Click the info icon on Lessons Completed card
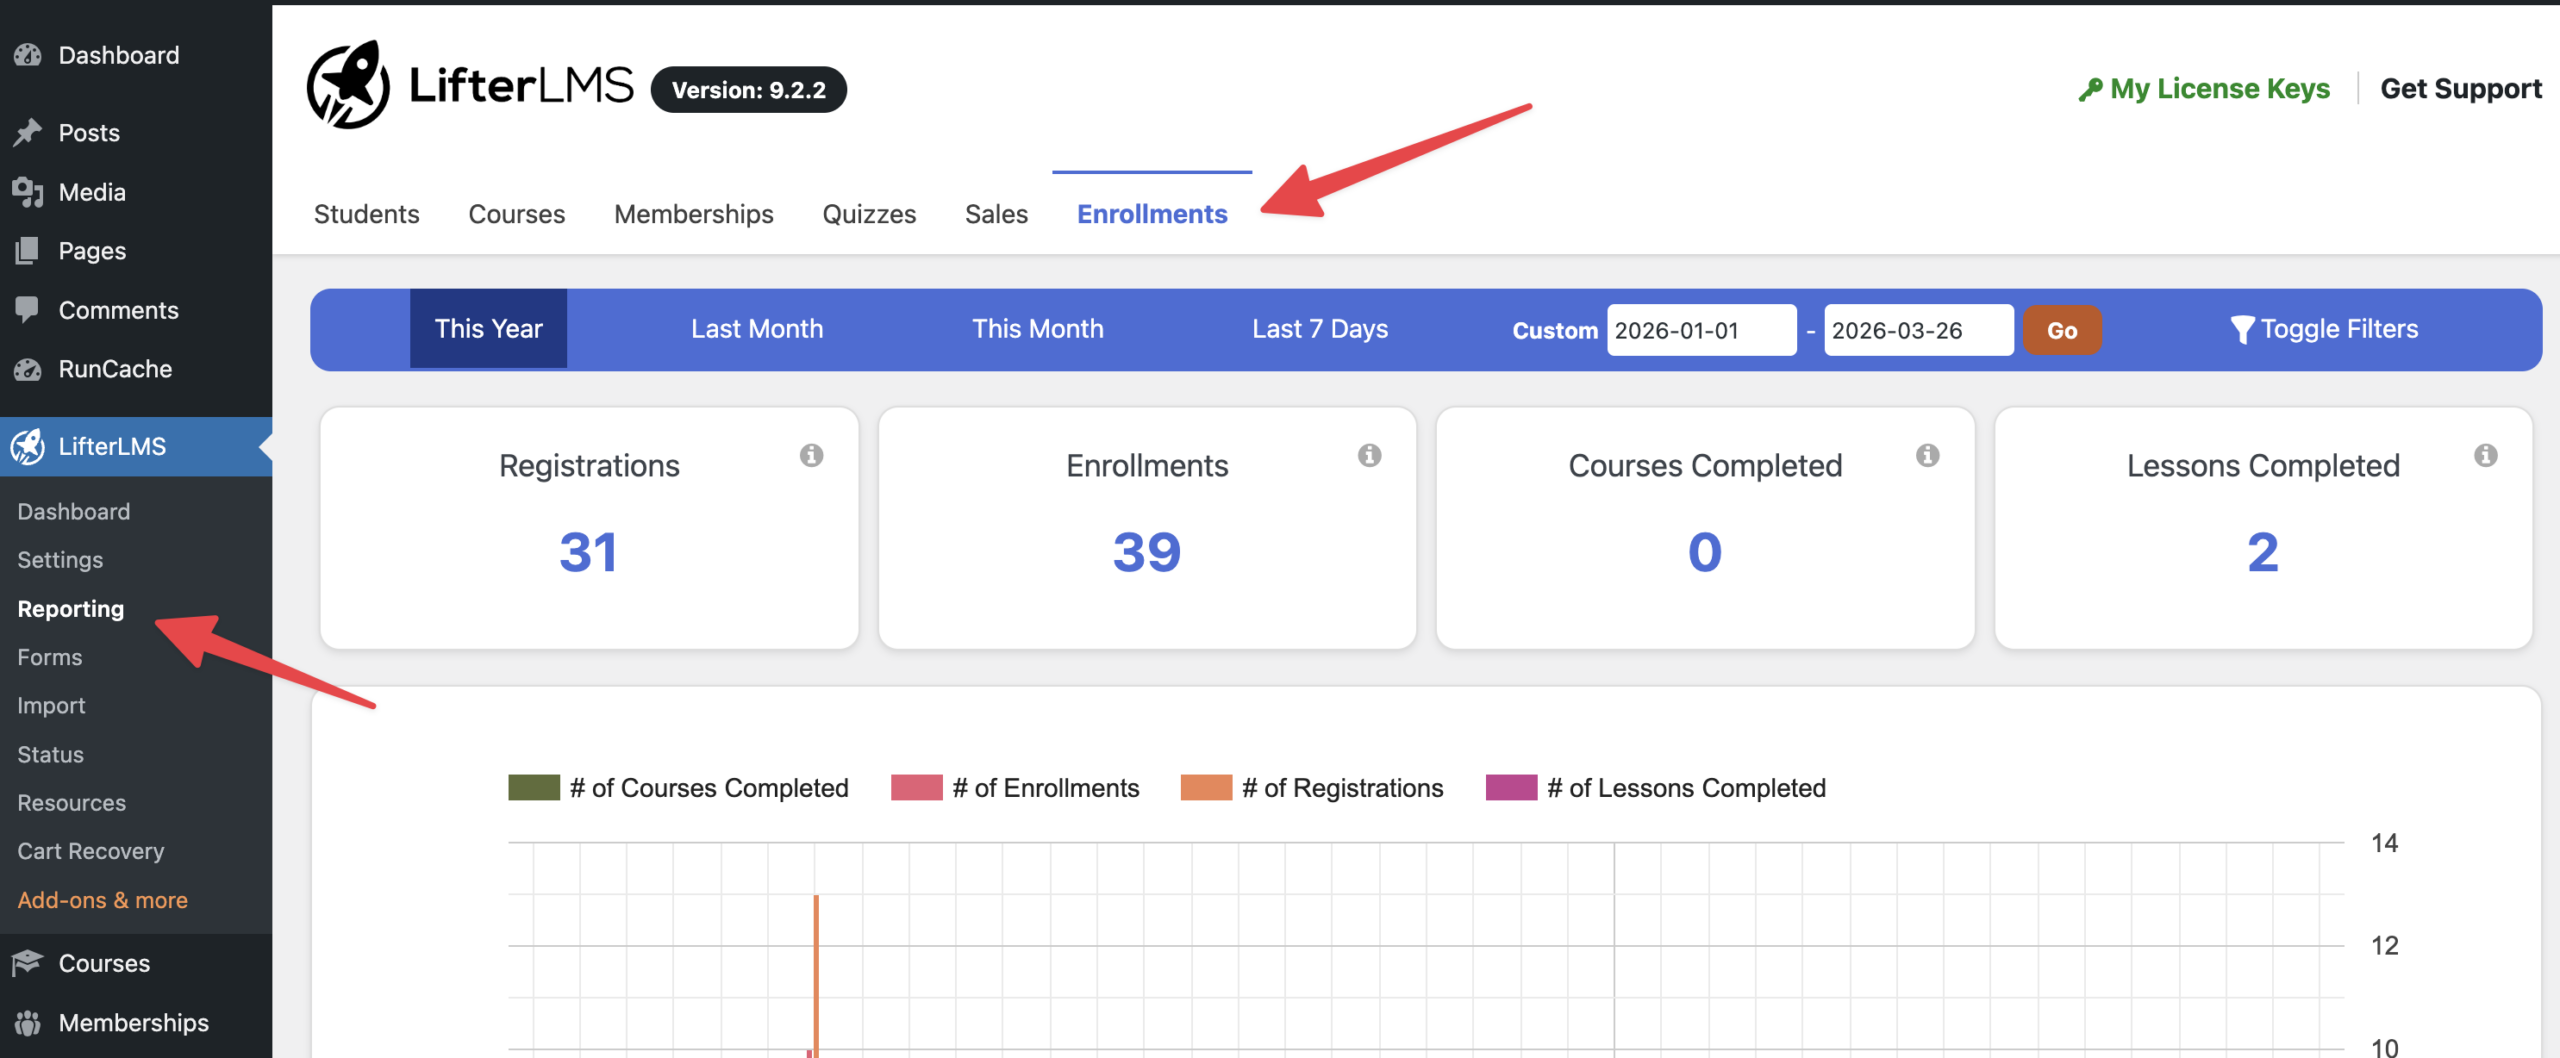2560x1058 pixels. pos(2487,455)
